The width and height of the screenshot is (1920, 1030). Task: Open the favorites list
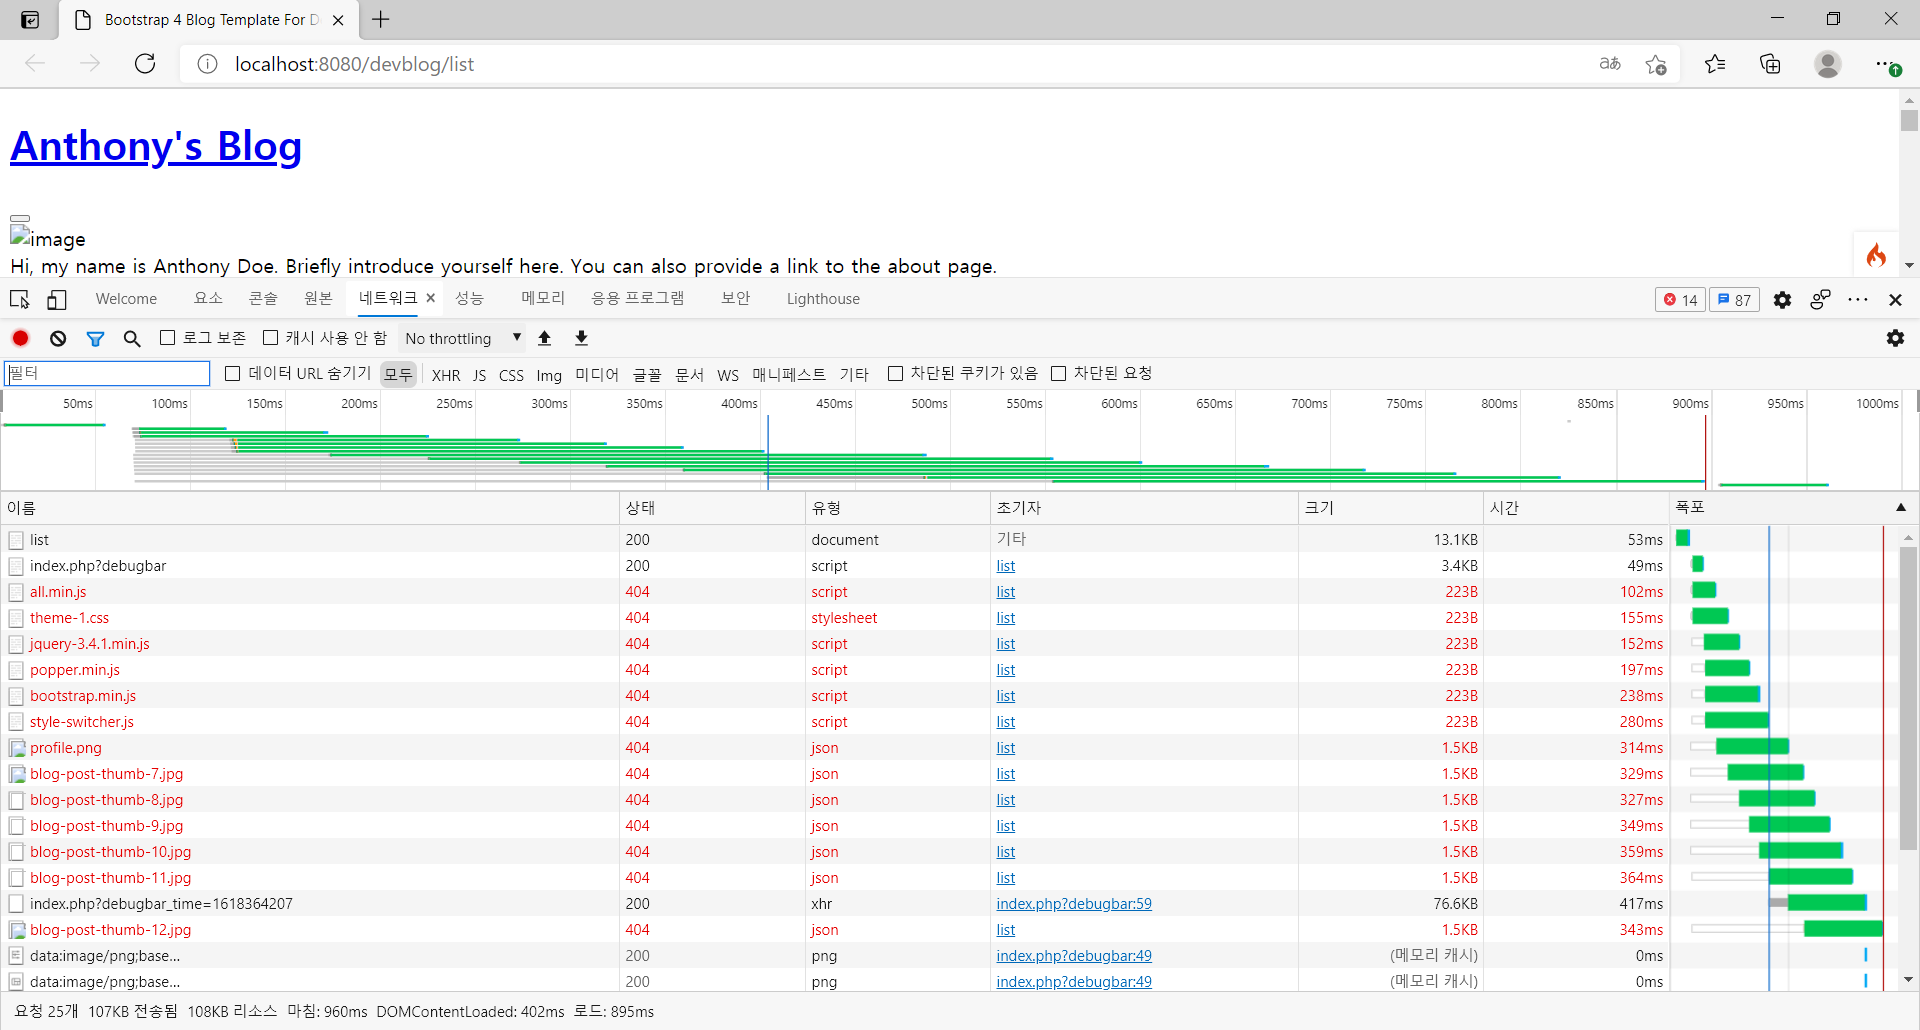1715,64
